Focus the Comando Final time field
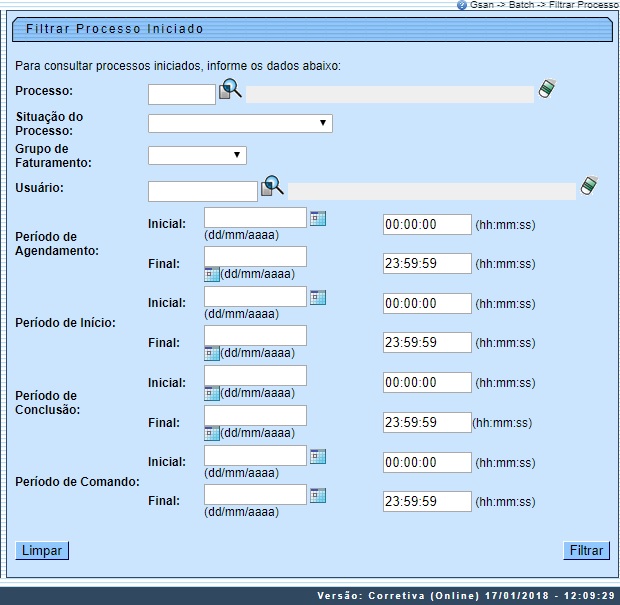Image resolution: width=620 pixels, height=605 pixels. (x=427, y=501)
